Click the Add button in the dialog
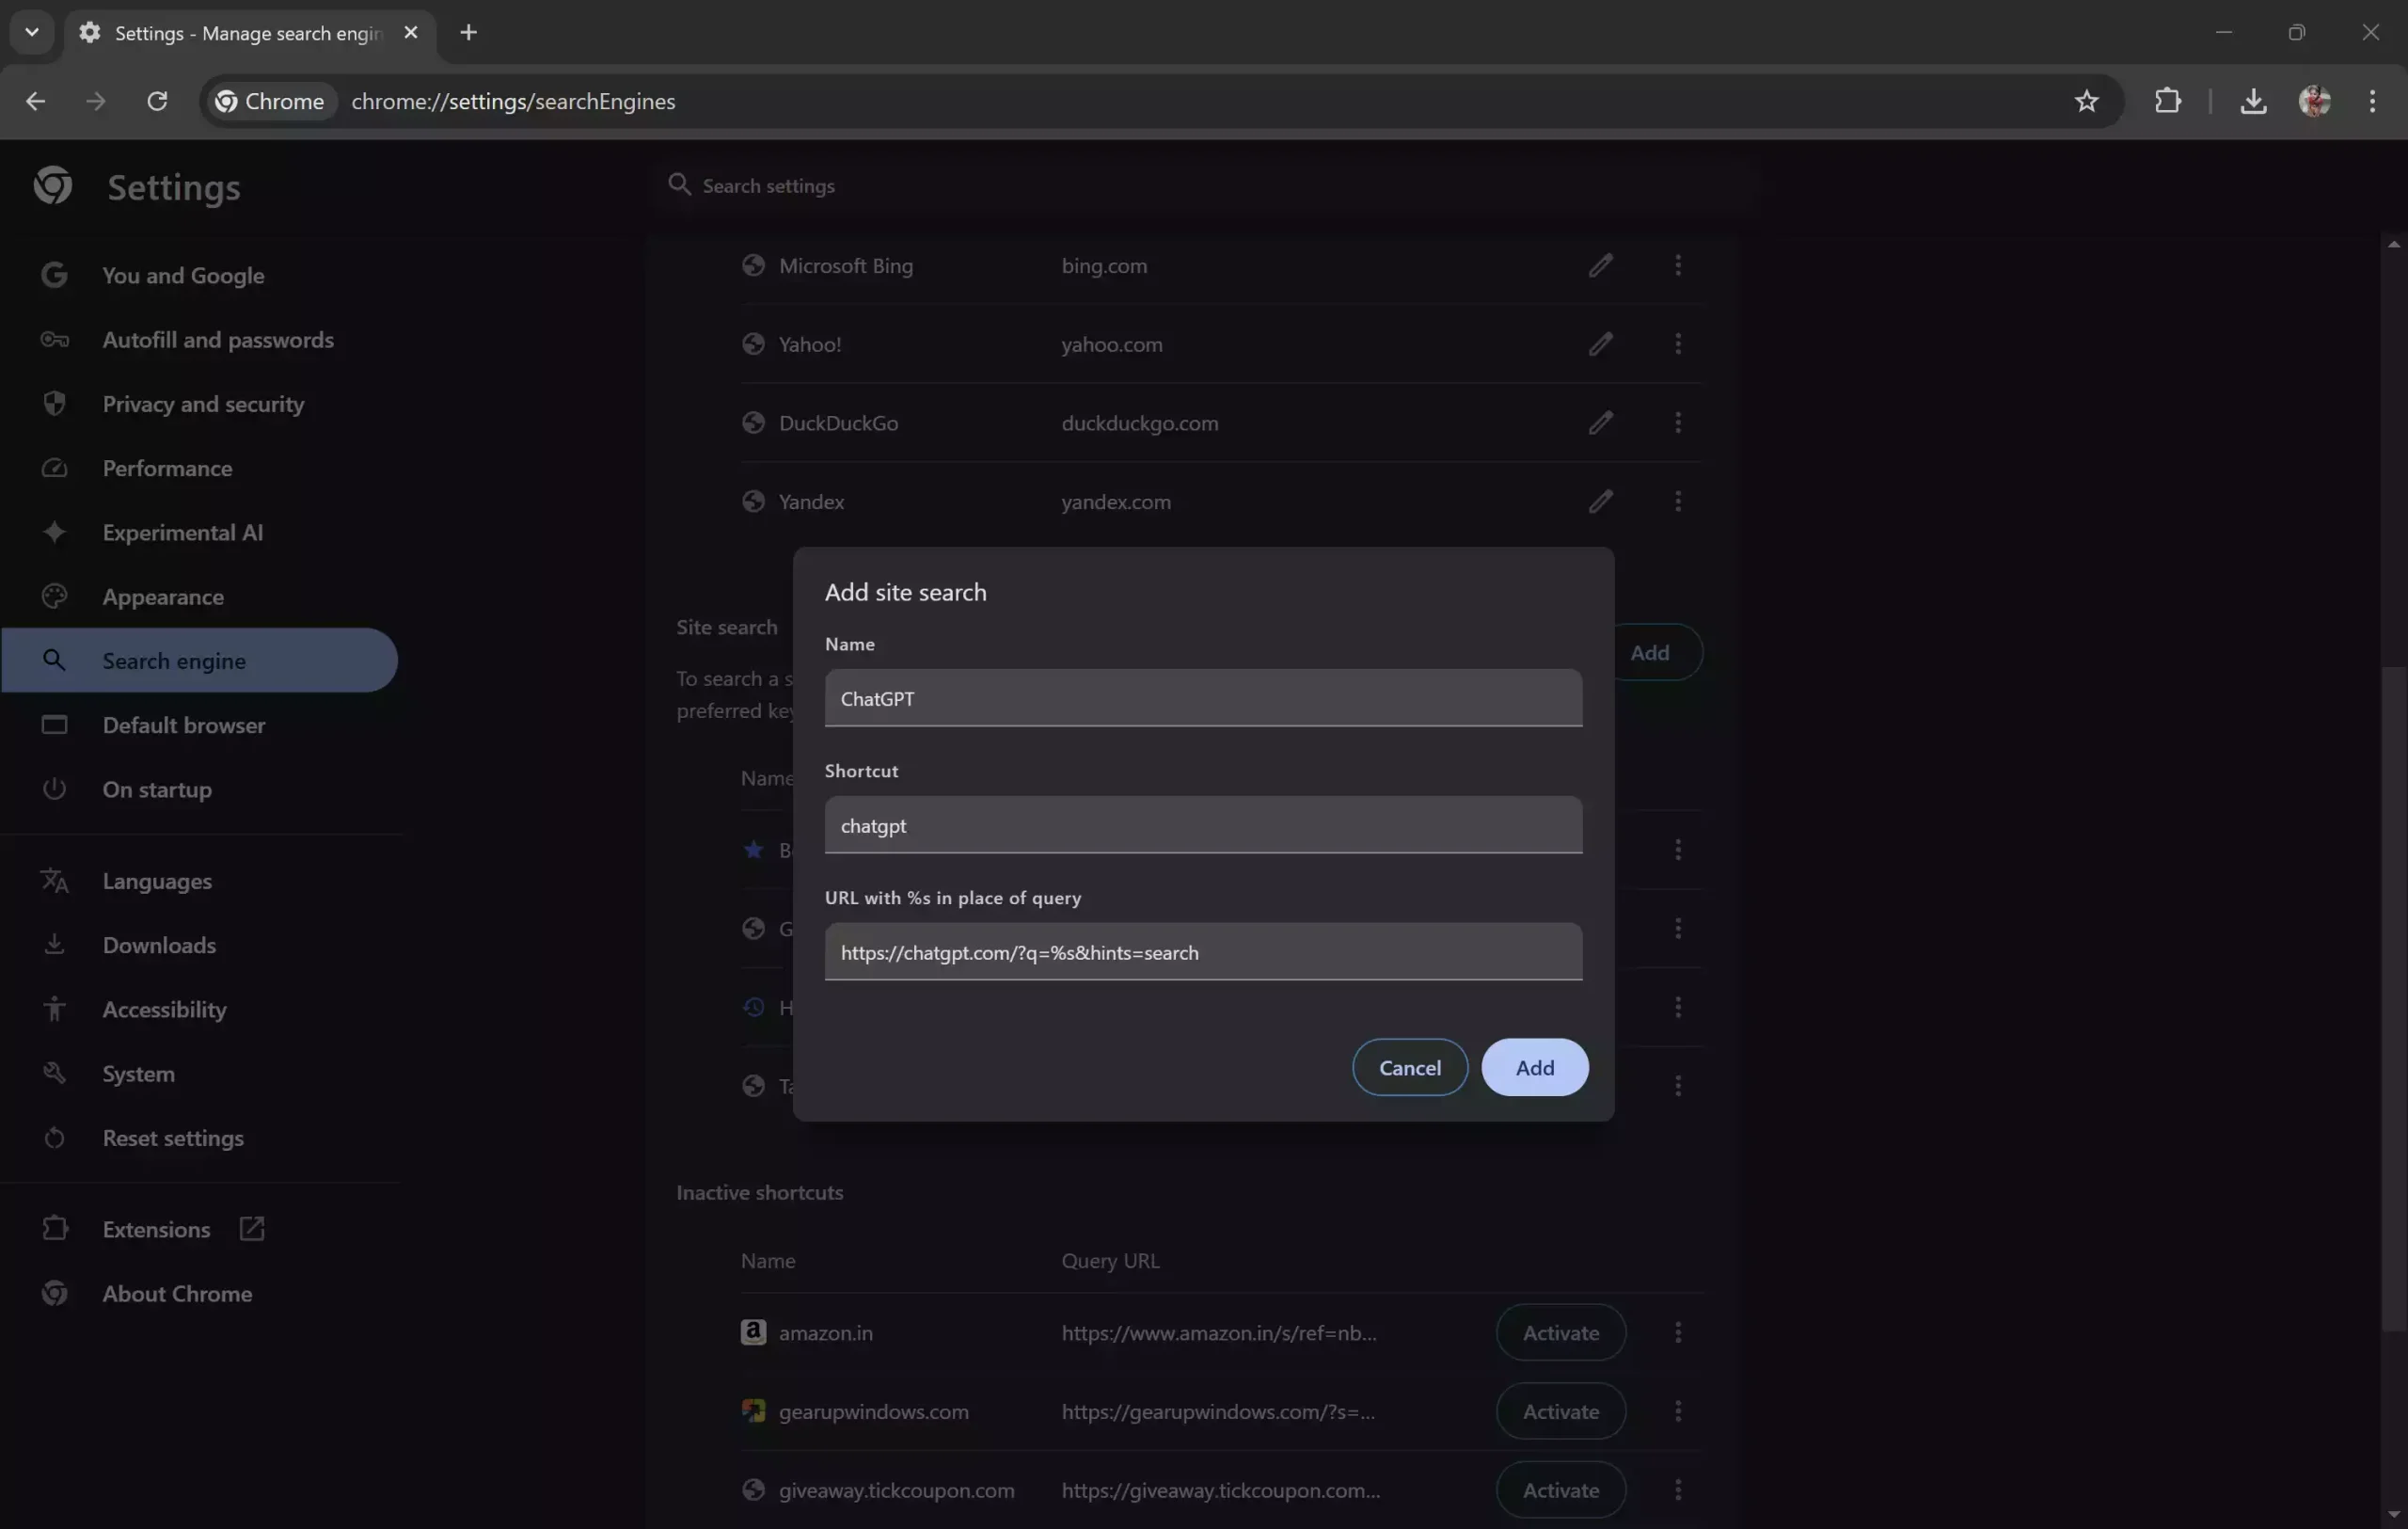This screenshot has width=2408, height=1529. (1534, 1067)
